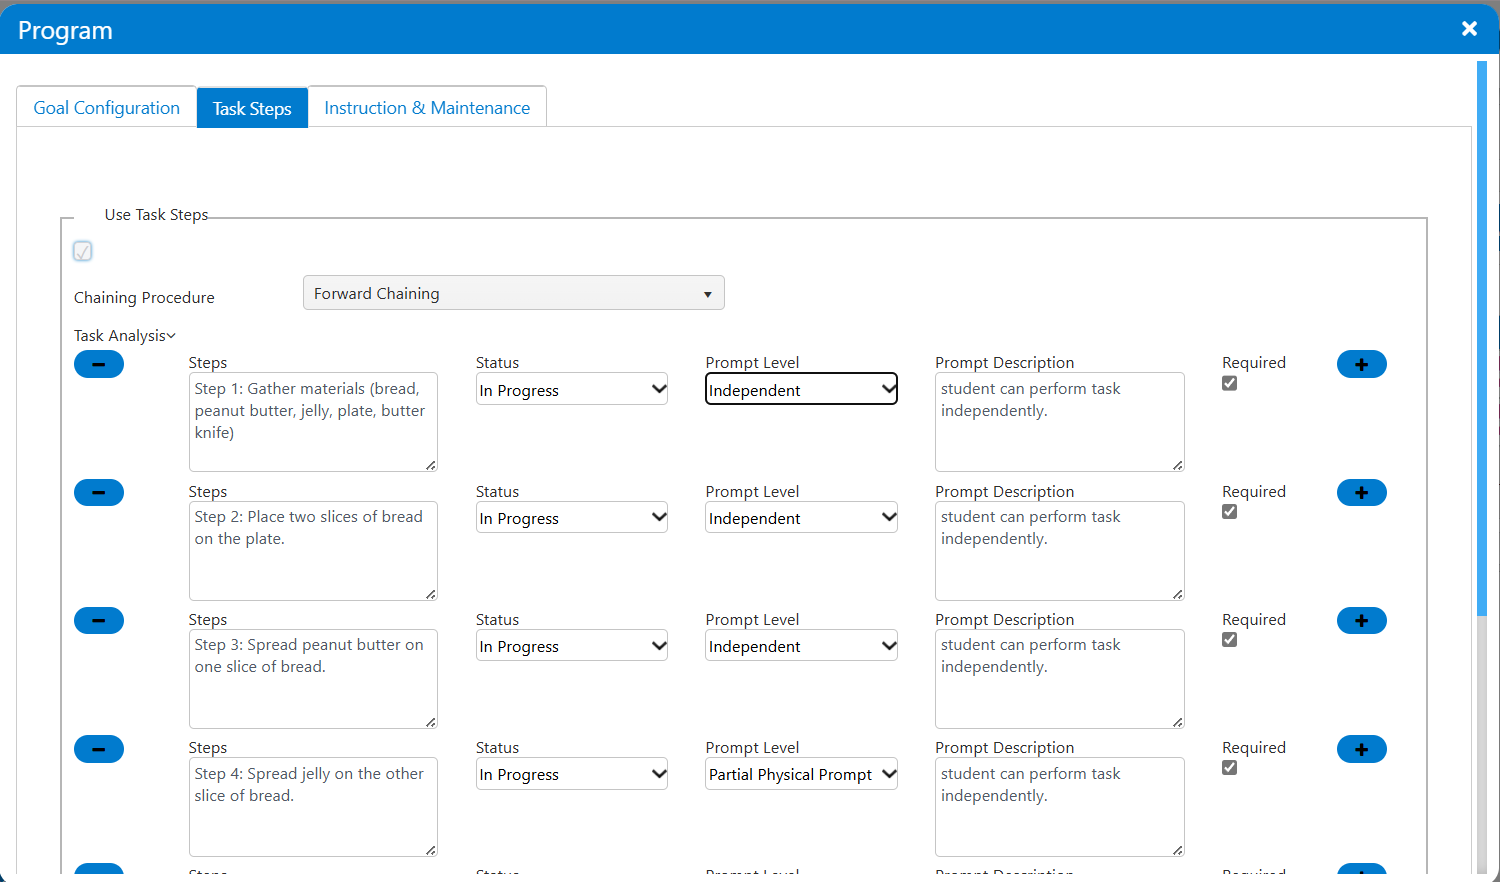This screenshot has width=1500, height=882.
Task: Open the Partial Physical Prompt dropdown for Step 4
Action: (x=802, y=774)
